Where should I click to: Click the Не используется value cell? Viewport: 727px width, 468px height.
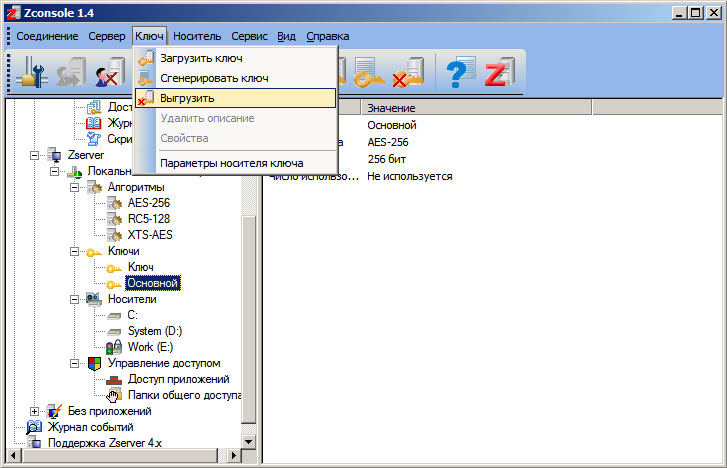point(410,176)
